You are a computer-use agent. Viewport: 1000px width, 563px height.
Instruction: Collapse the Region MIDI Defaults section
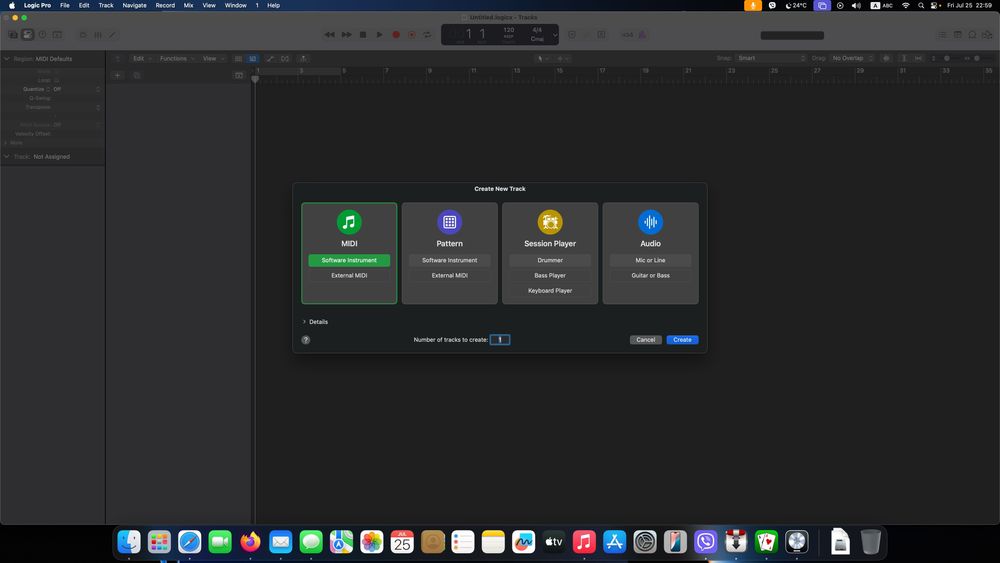coord(7,59)
